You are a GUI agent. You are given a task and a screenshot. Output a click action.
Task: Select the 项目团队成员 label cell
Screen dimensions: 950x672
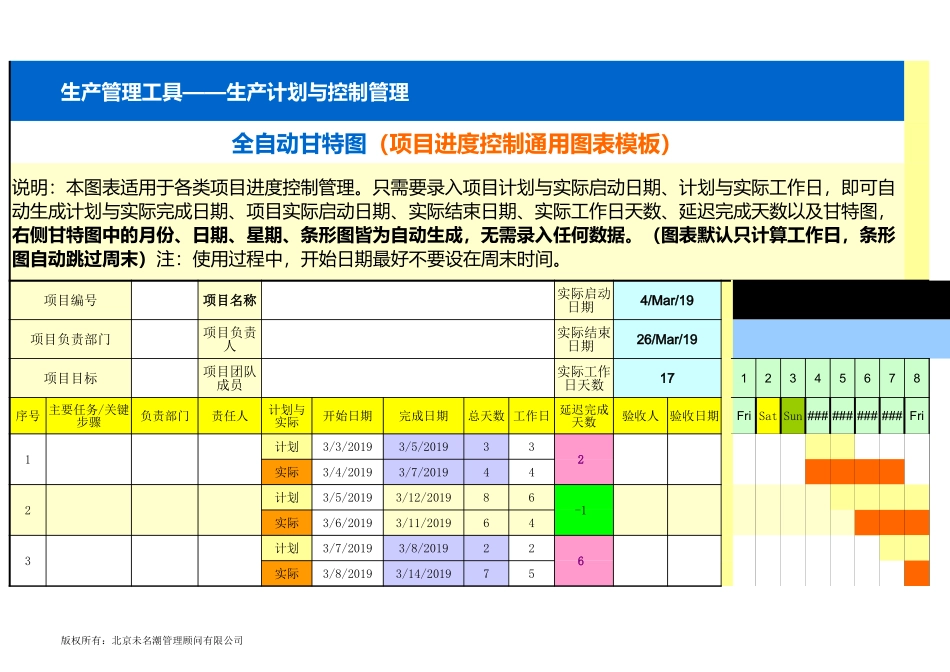(x=230, y=378)
